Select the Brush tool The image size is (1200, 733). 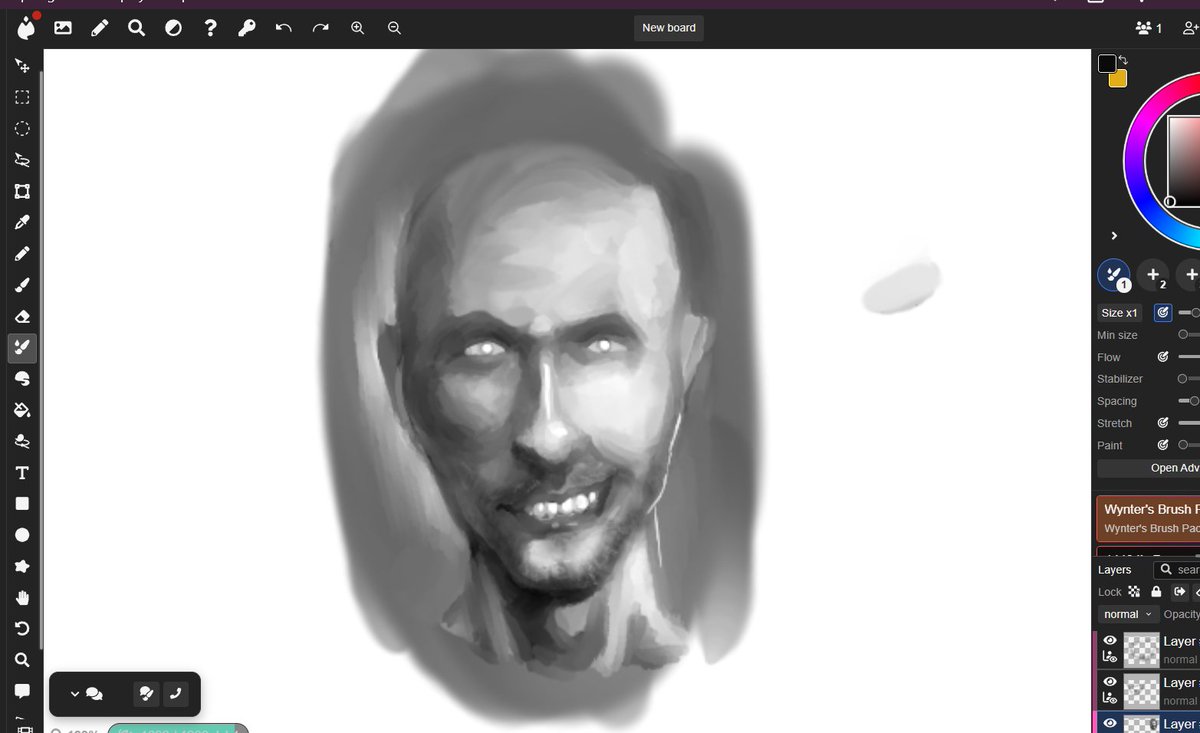(x=22, y=285)
